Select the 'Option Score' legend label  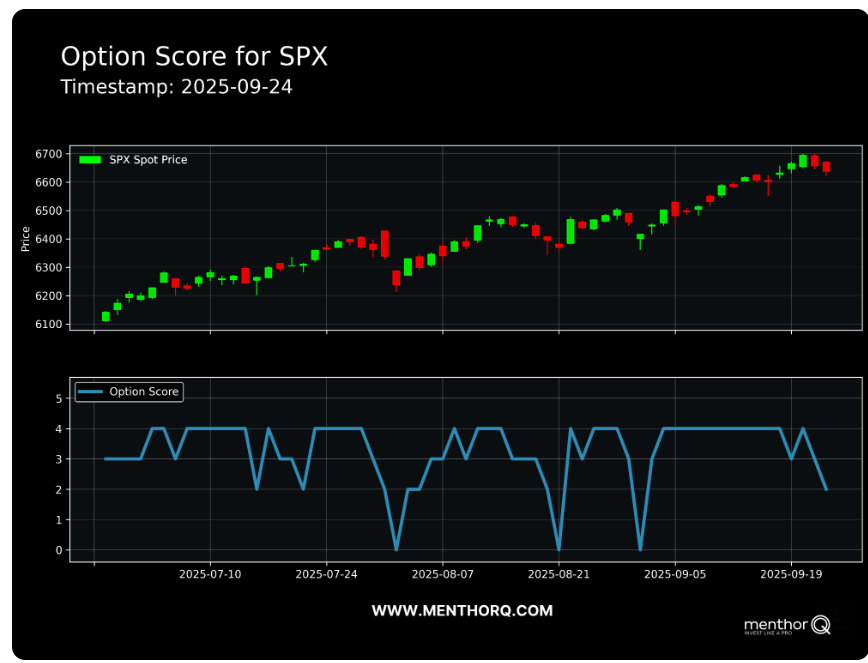pyautogui.click(x=144, y=392)
